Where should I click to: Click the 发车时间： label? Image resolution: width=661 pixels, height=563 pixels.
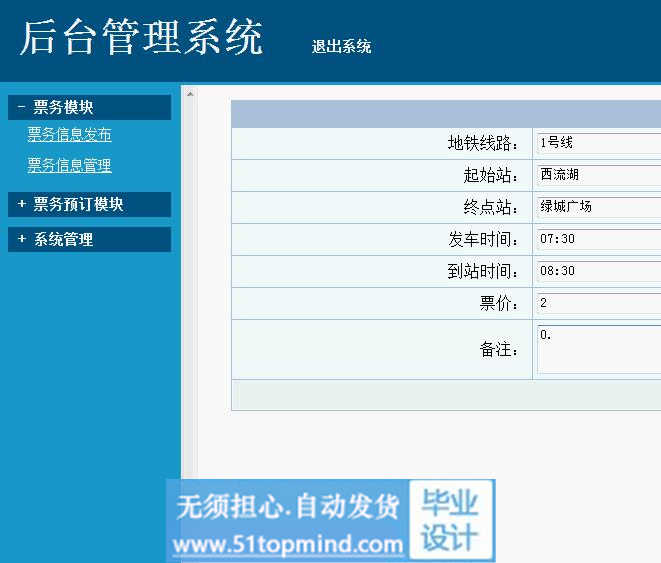tap(483, 239)
